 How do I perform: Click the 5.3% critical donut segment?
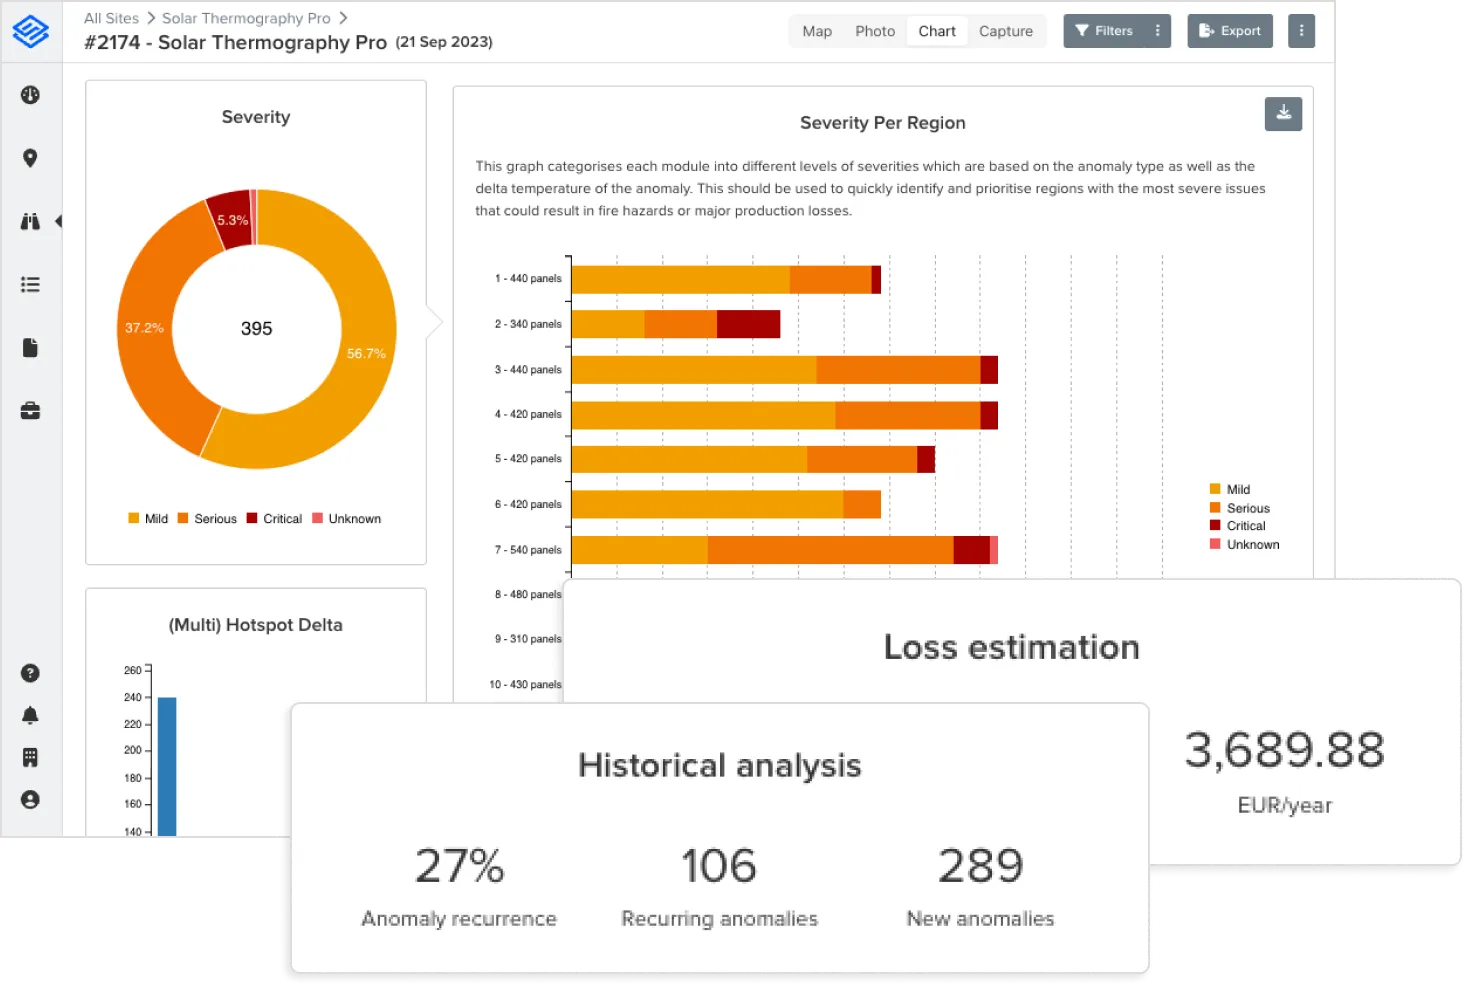[x=232, y=220]
